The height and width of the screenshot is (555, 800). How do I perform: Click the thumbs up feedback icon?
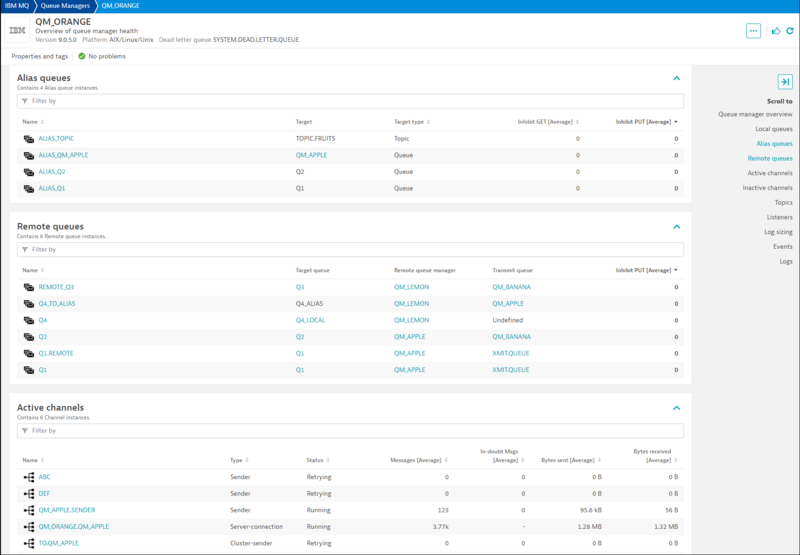click(x=776, y=31)
